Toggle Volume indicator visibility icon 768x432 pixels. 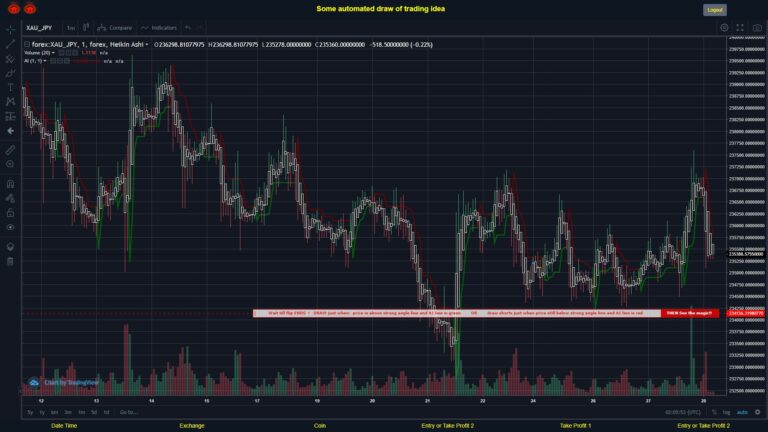pyautogui.click(x=62, y=53)
